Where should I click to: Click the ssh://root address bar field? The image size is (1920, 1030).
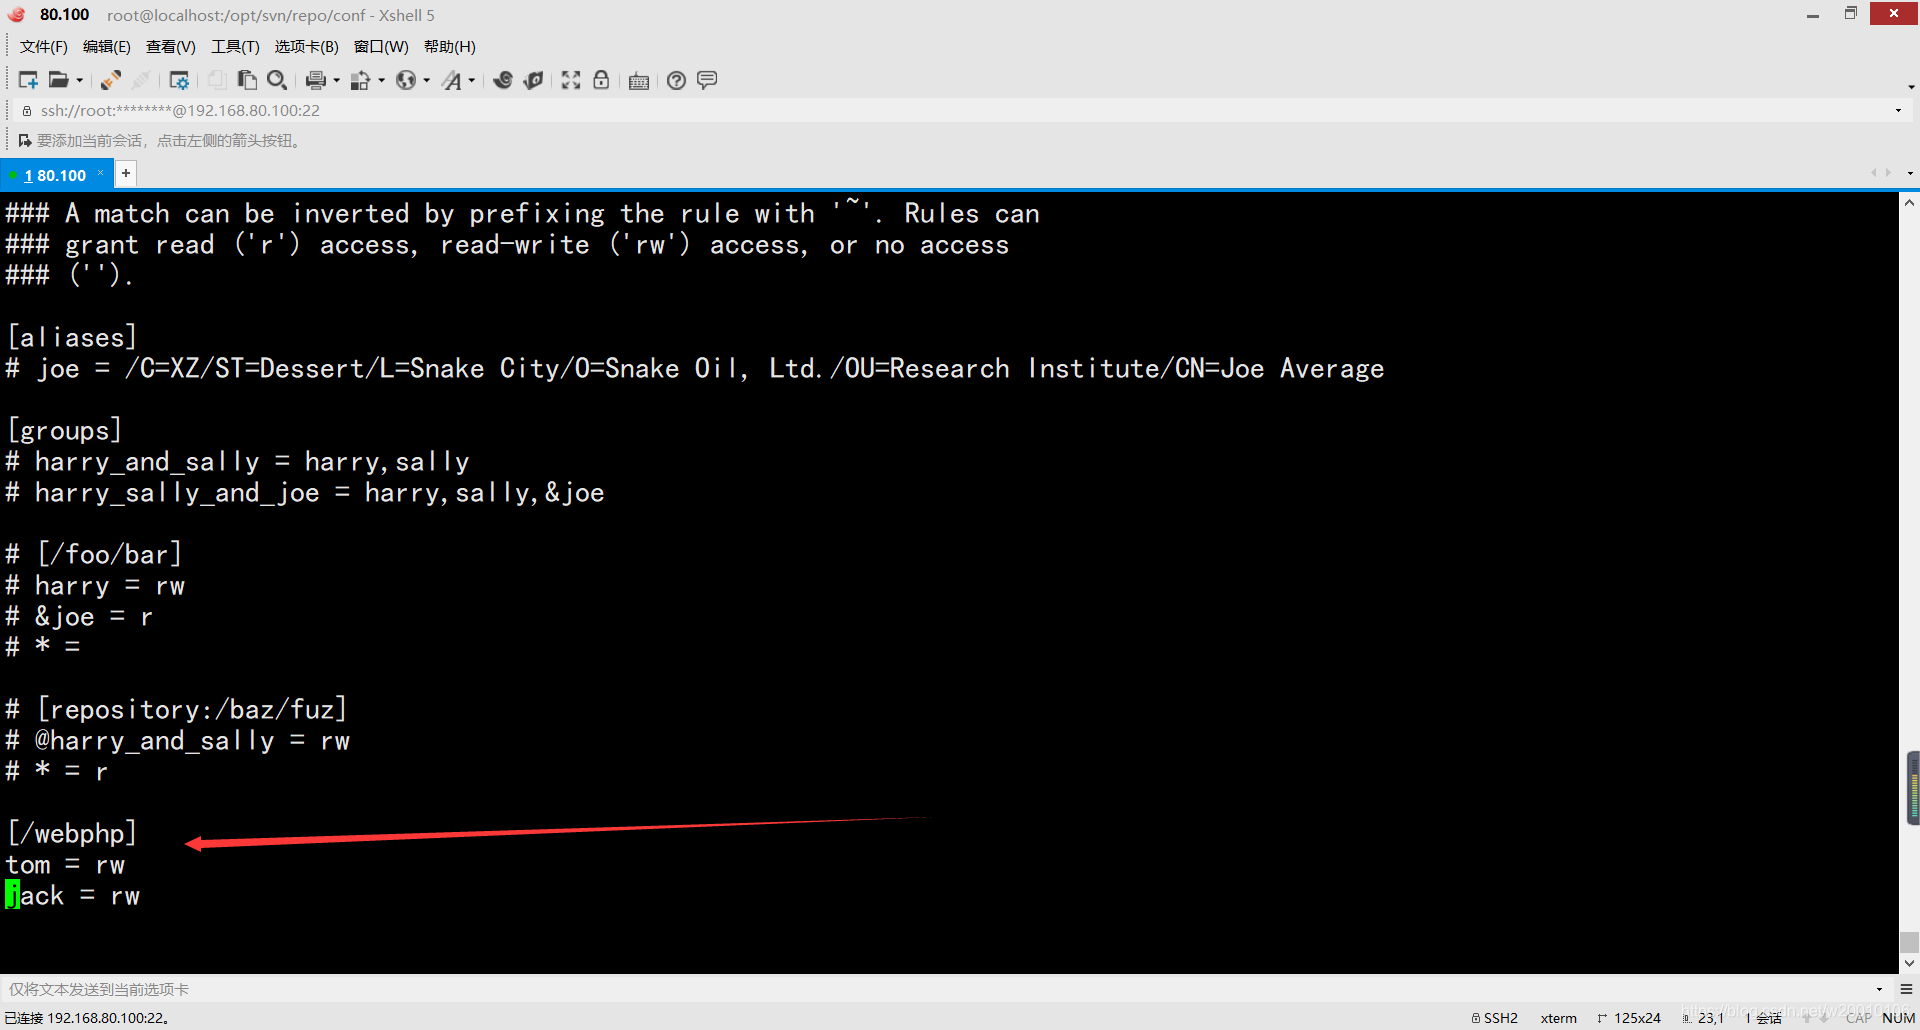click(x=960, y=110)
